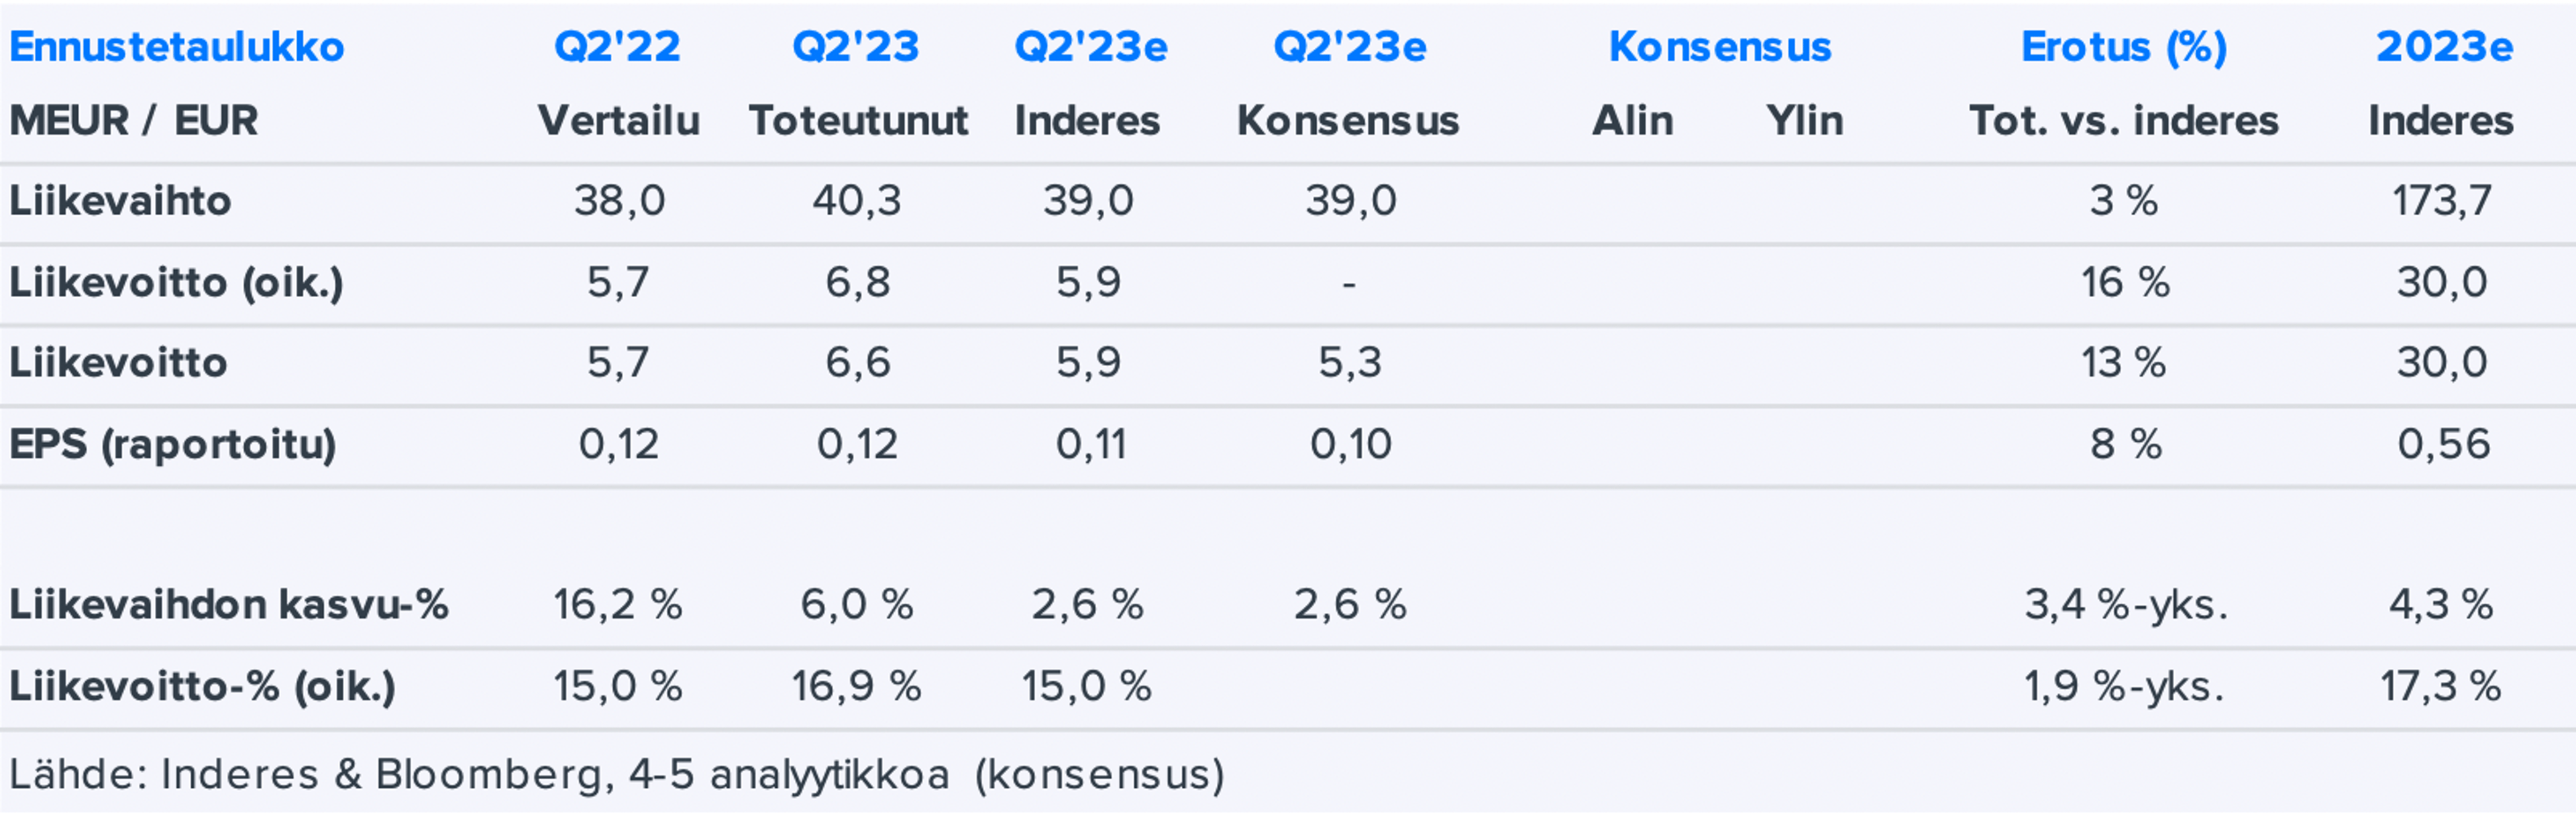Click the Alin subheader

click(1632, 121)
